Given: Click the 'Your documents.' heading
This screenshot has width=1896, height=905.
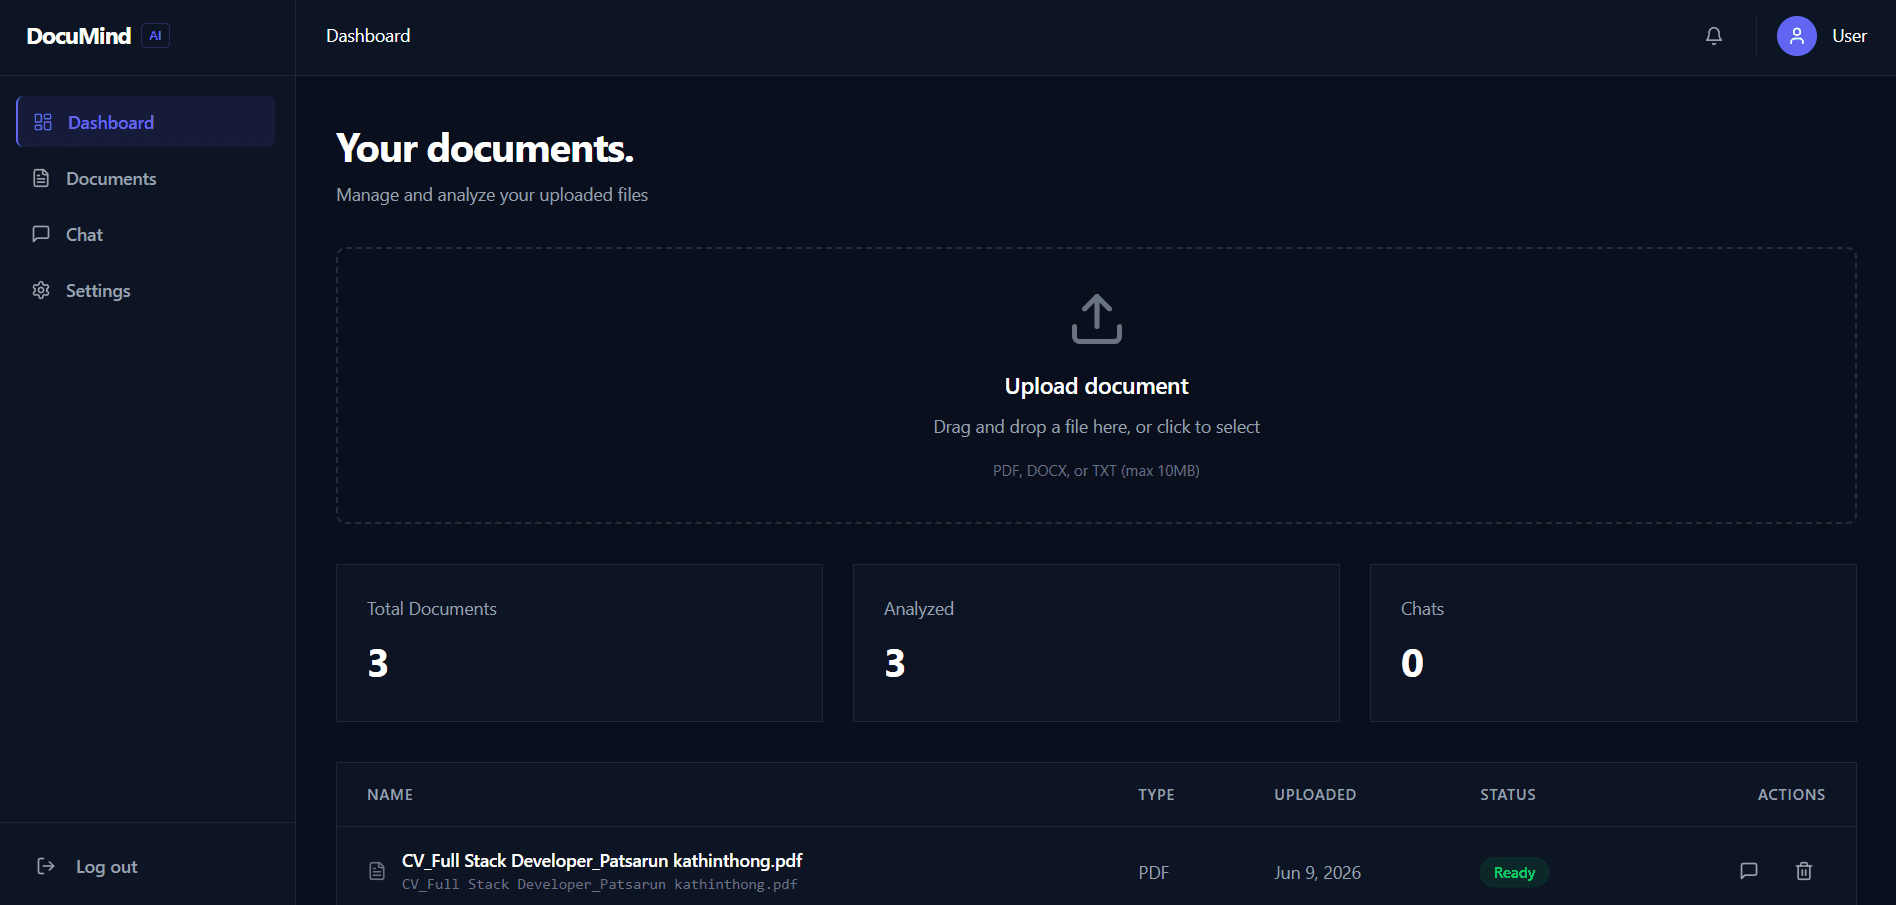Looking at the screenshot, I should click(x=485, y=148).
